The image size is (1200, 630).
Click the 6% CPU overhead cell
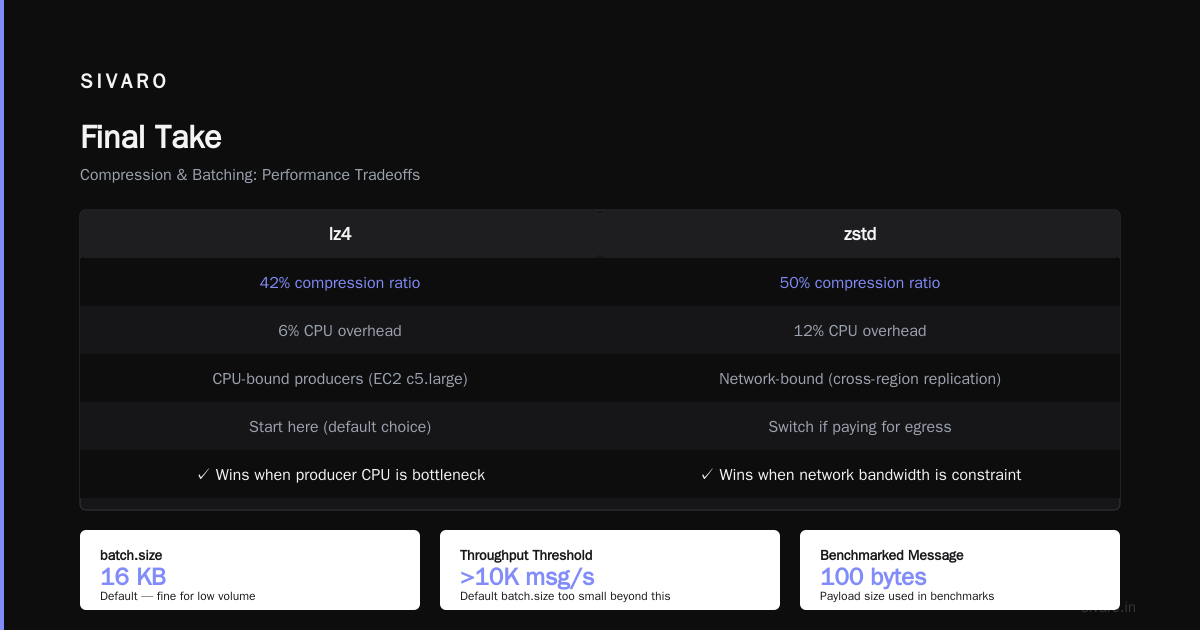pos(340,331)
